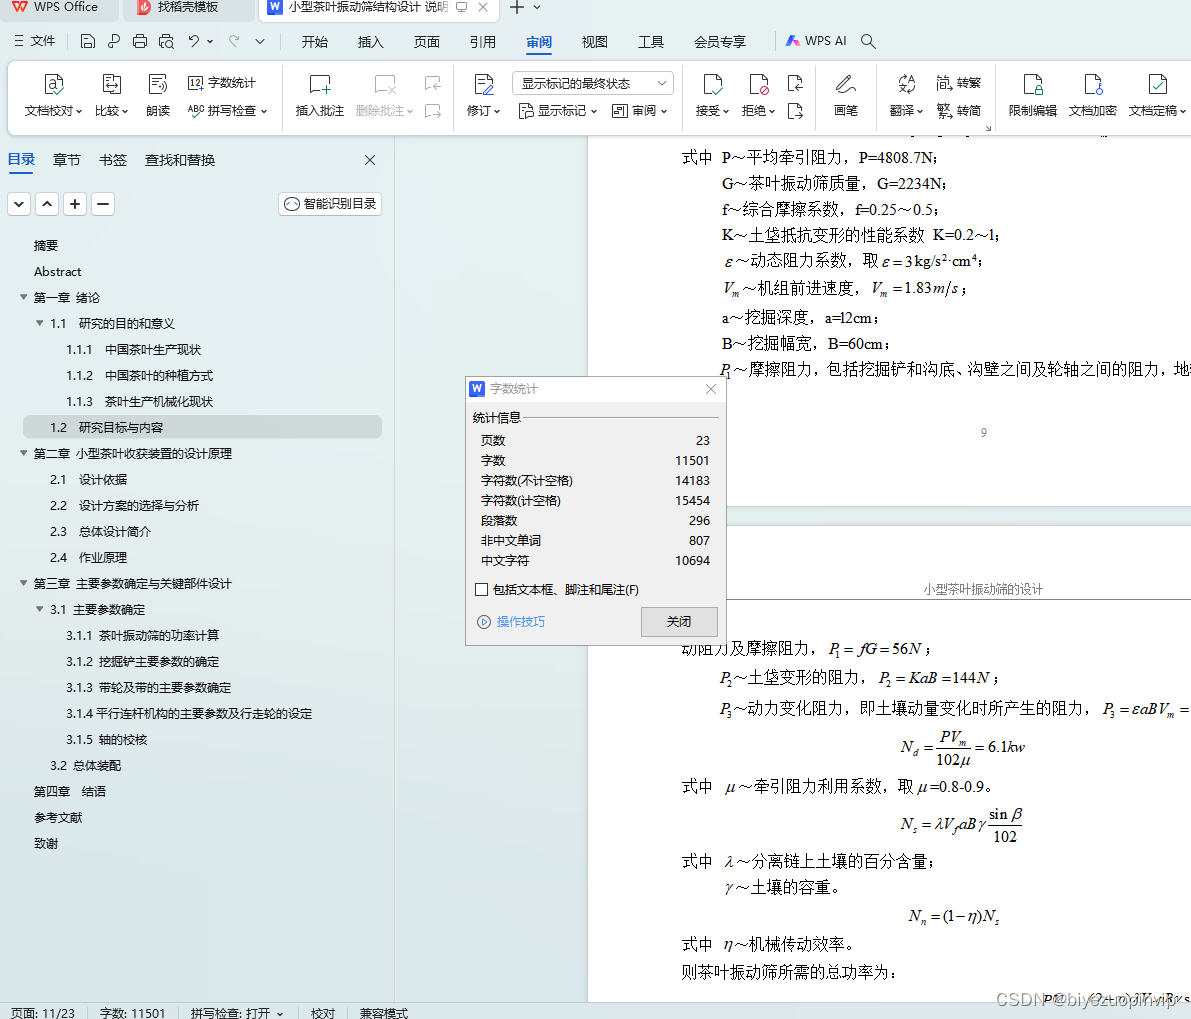This screenshot has height=1019, width=1191.
Task: Switch to 找稻壳模板 tab
Action: 179,8
